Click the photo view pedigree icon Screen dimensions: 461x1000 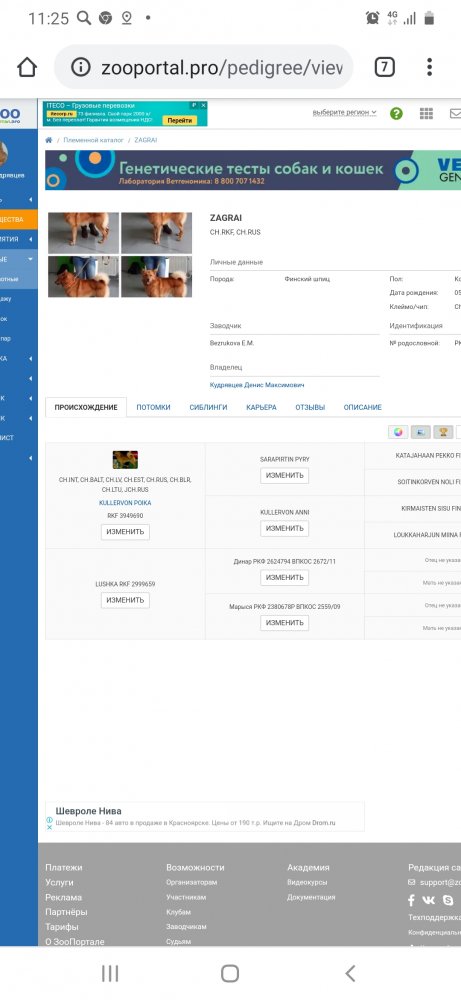(x=421, y=432)
